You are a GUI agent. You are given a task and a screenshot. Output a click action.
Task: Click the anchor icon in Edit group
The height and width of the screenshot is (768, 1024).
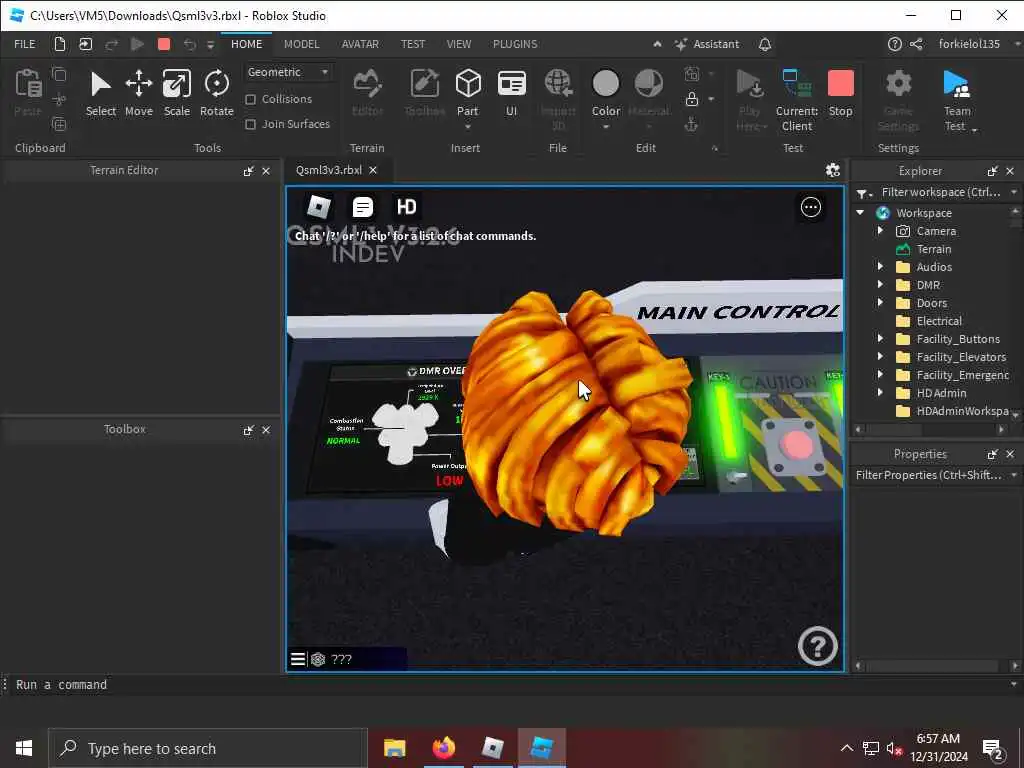pyautogui.click(x=692, y=123)
